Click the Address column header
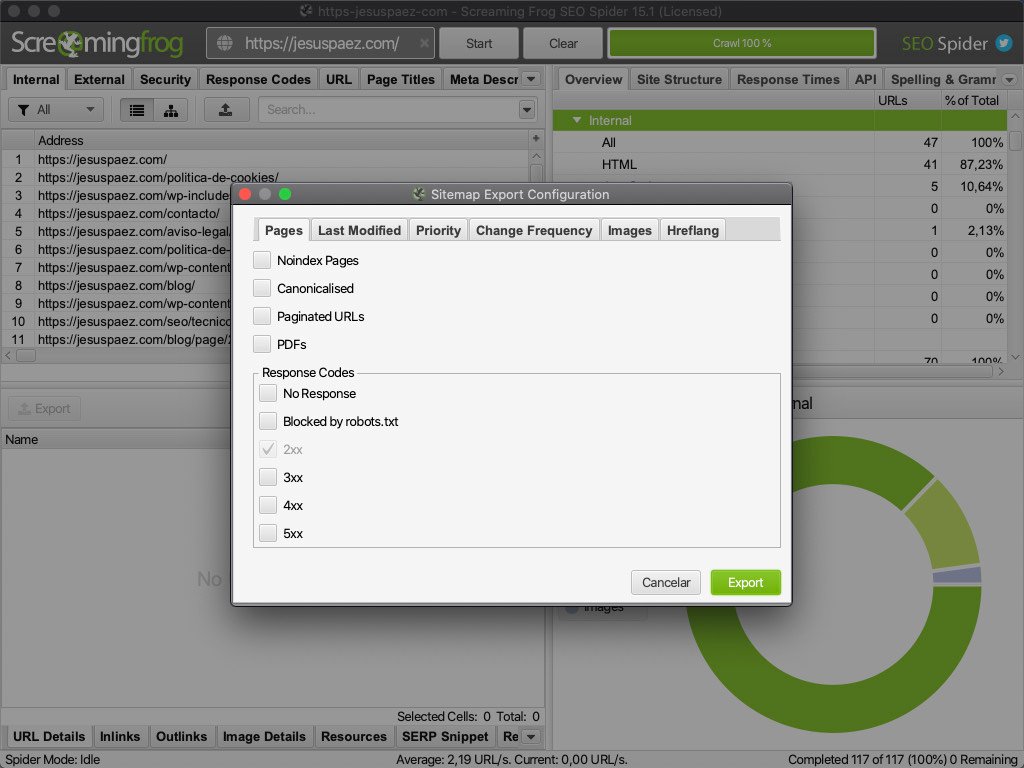Viewport: 1024px width, 768px height. tap(282, 140)
